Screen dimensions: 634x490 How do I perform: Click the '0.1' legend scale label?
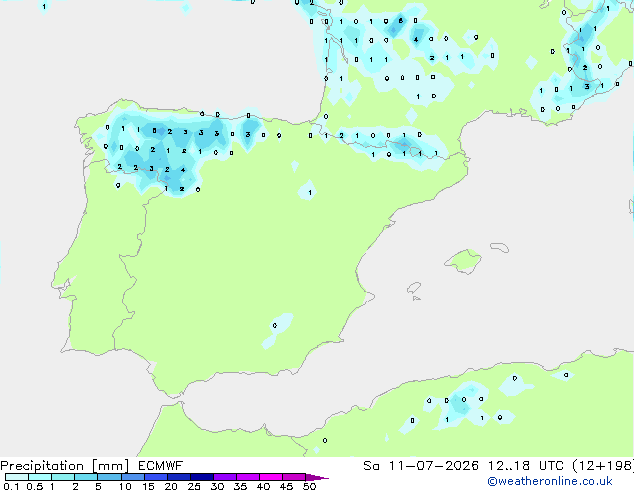click(11, 486)
